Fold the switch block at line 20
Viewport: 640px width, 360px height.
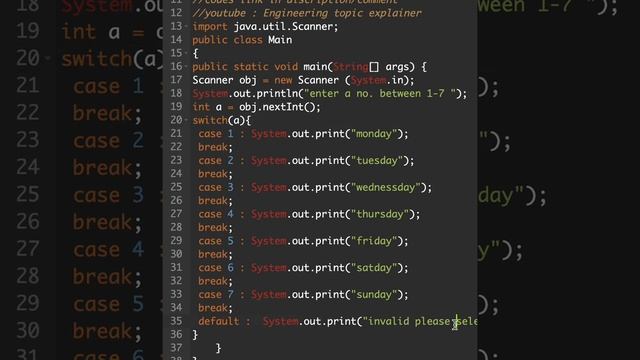tap(186, 120)
